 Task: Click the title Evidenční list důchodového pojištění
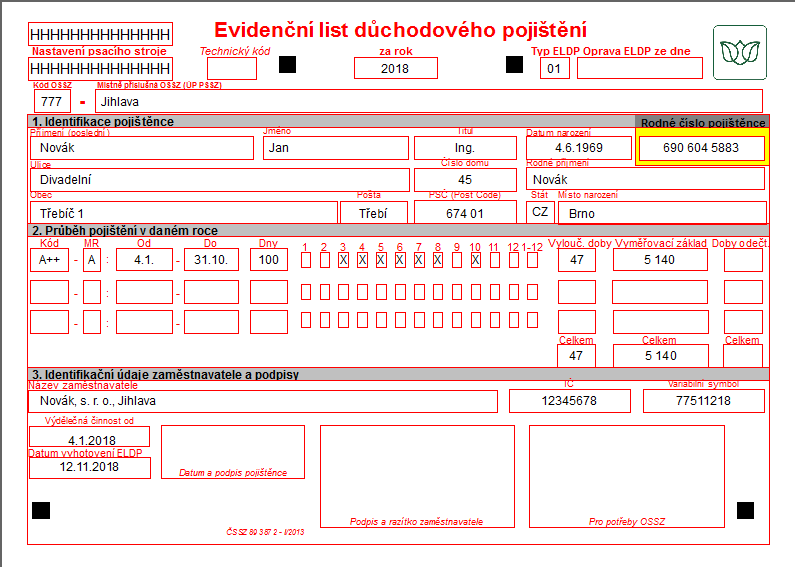pyautogui.click(x=401, y=30)
